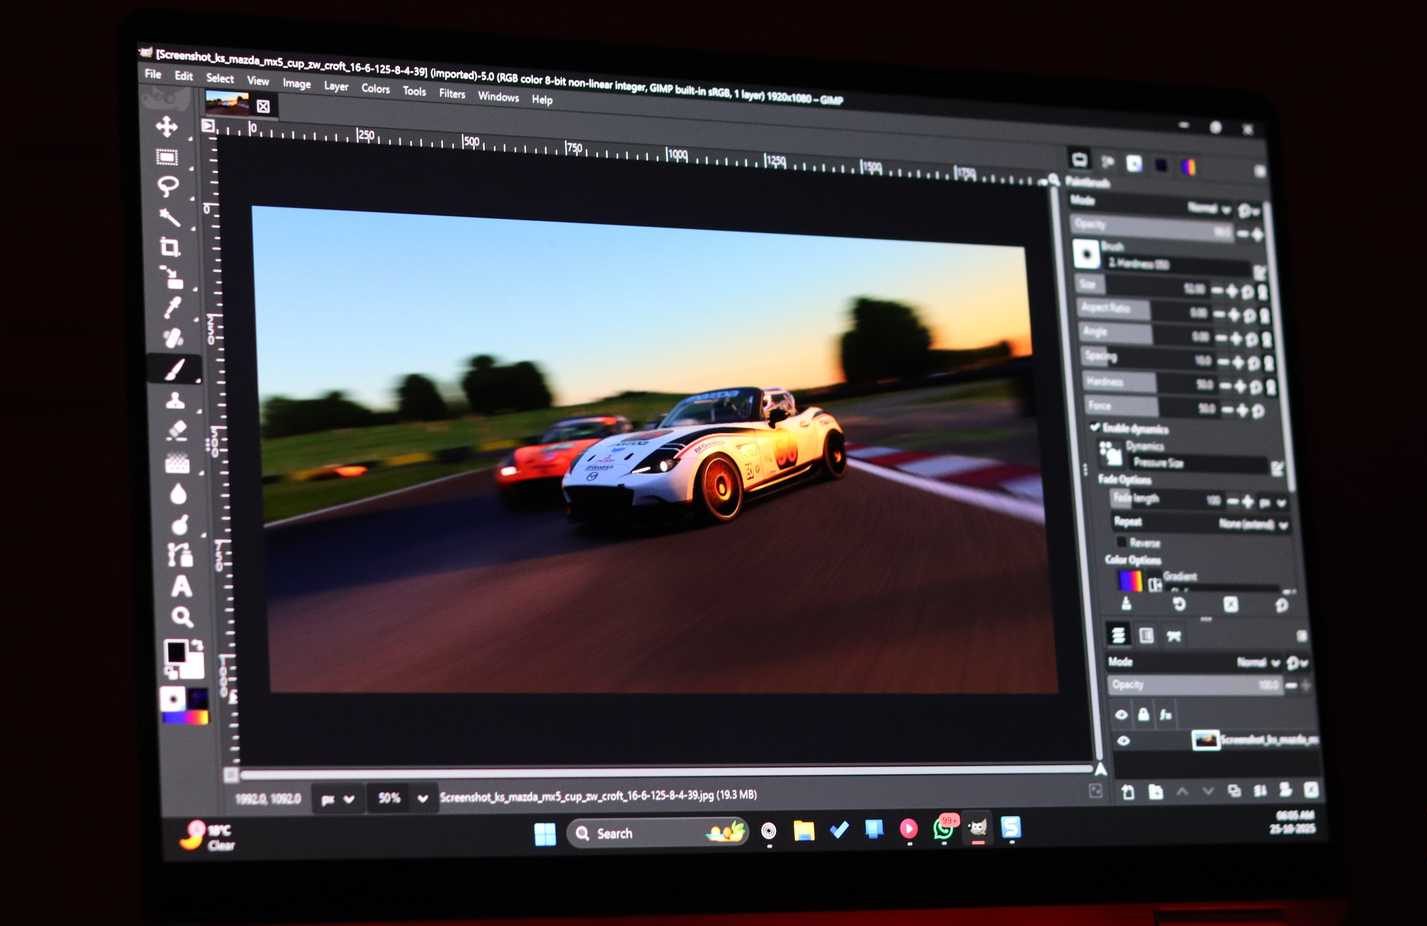Open tool options panel configure menu

coord(1260,171)
